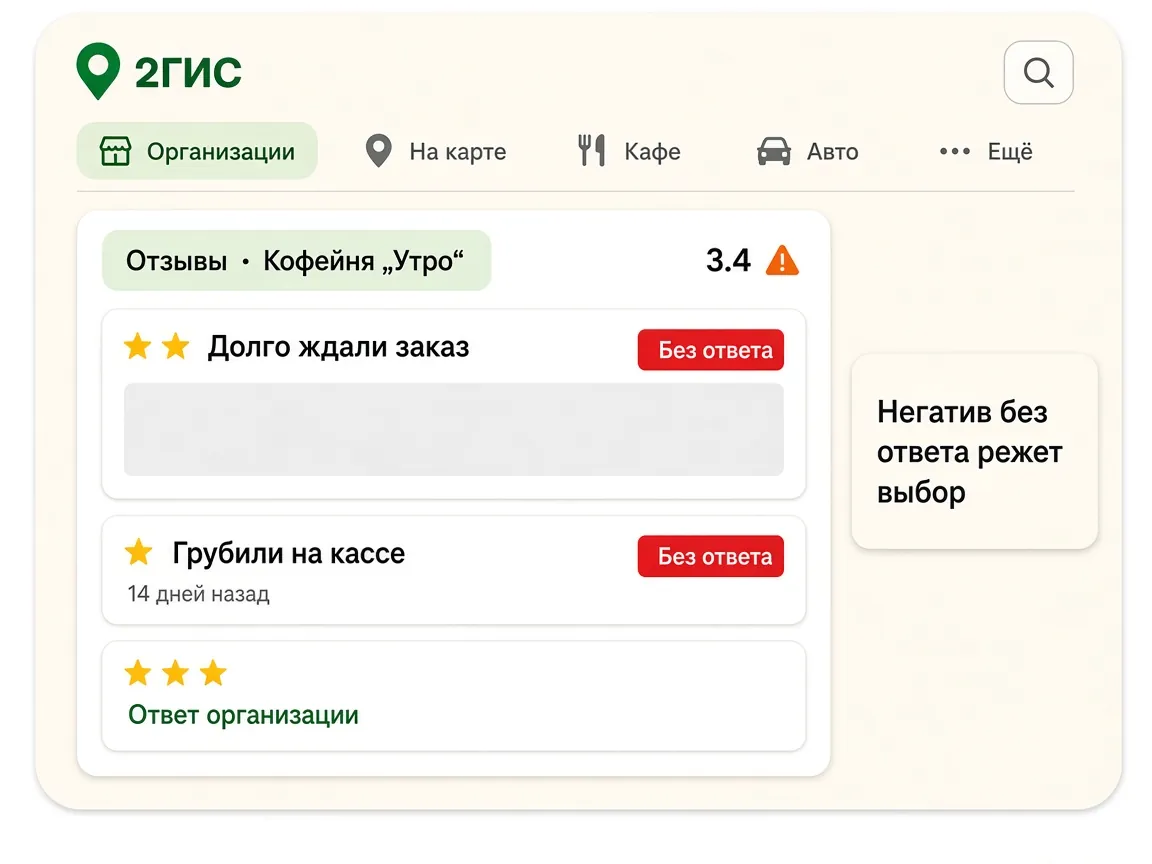Screen dimensions: 1152x864
Task: Click the grey blurred review text block
Action: [x=453, y=429]
